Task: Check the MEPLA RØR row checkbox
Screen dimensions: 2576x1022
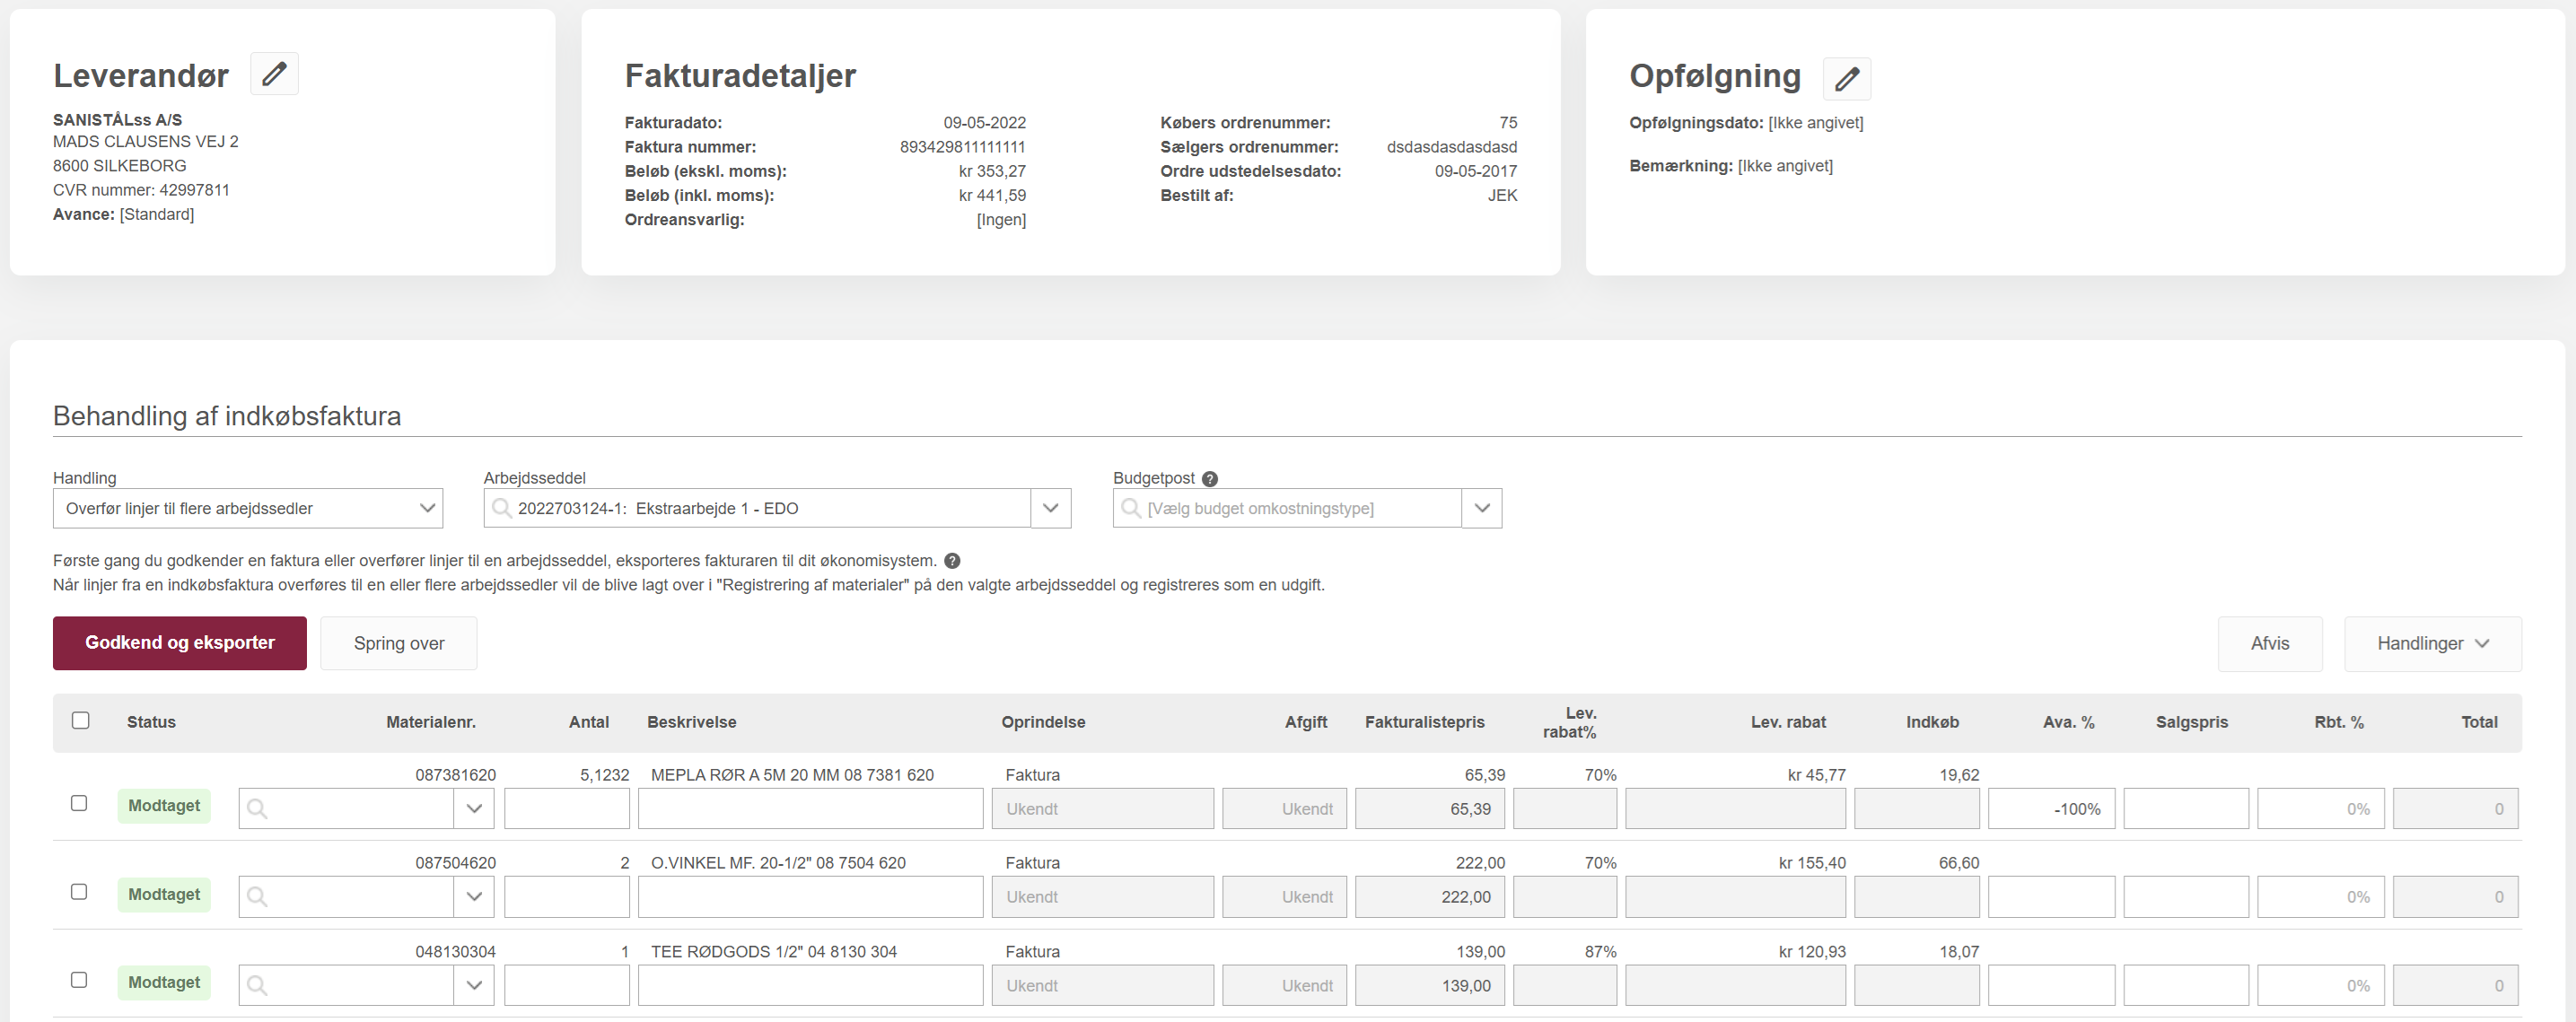Action: (x=79, y=803)
